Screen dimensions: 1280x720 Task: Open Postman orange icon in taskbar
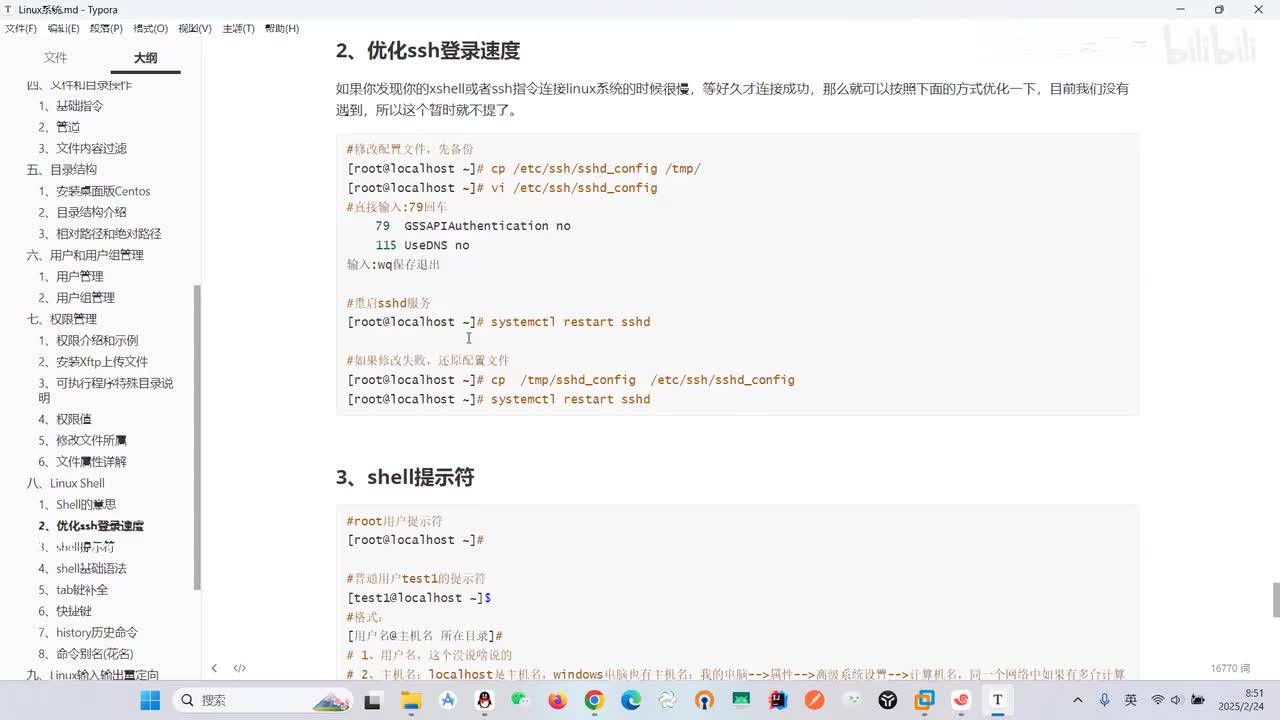(x=814, y=701)
